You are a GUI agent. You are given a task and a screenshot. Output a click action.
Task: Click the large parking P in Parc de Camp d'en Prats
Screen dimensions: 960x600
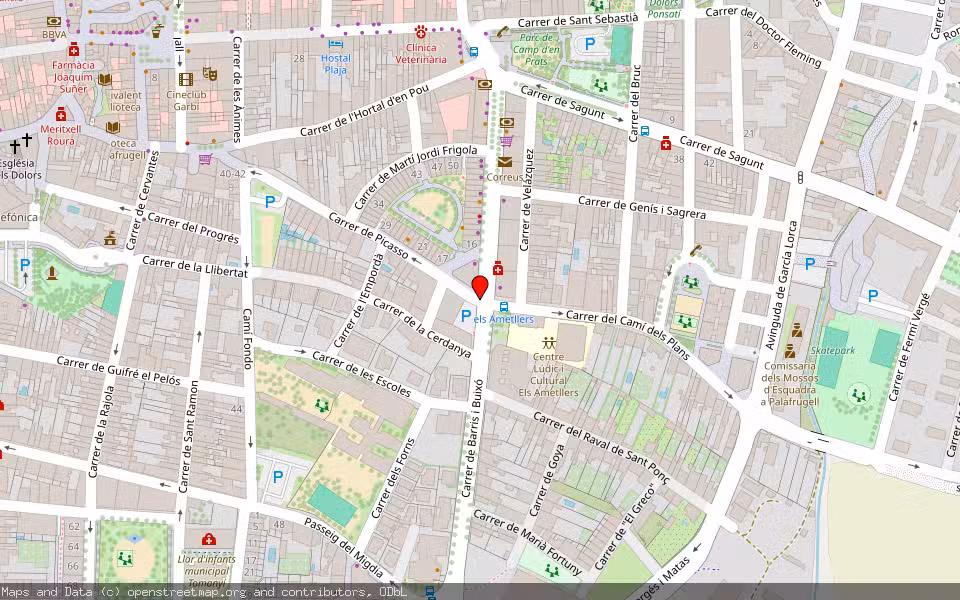589,43
